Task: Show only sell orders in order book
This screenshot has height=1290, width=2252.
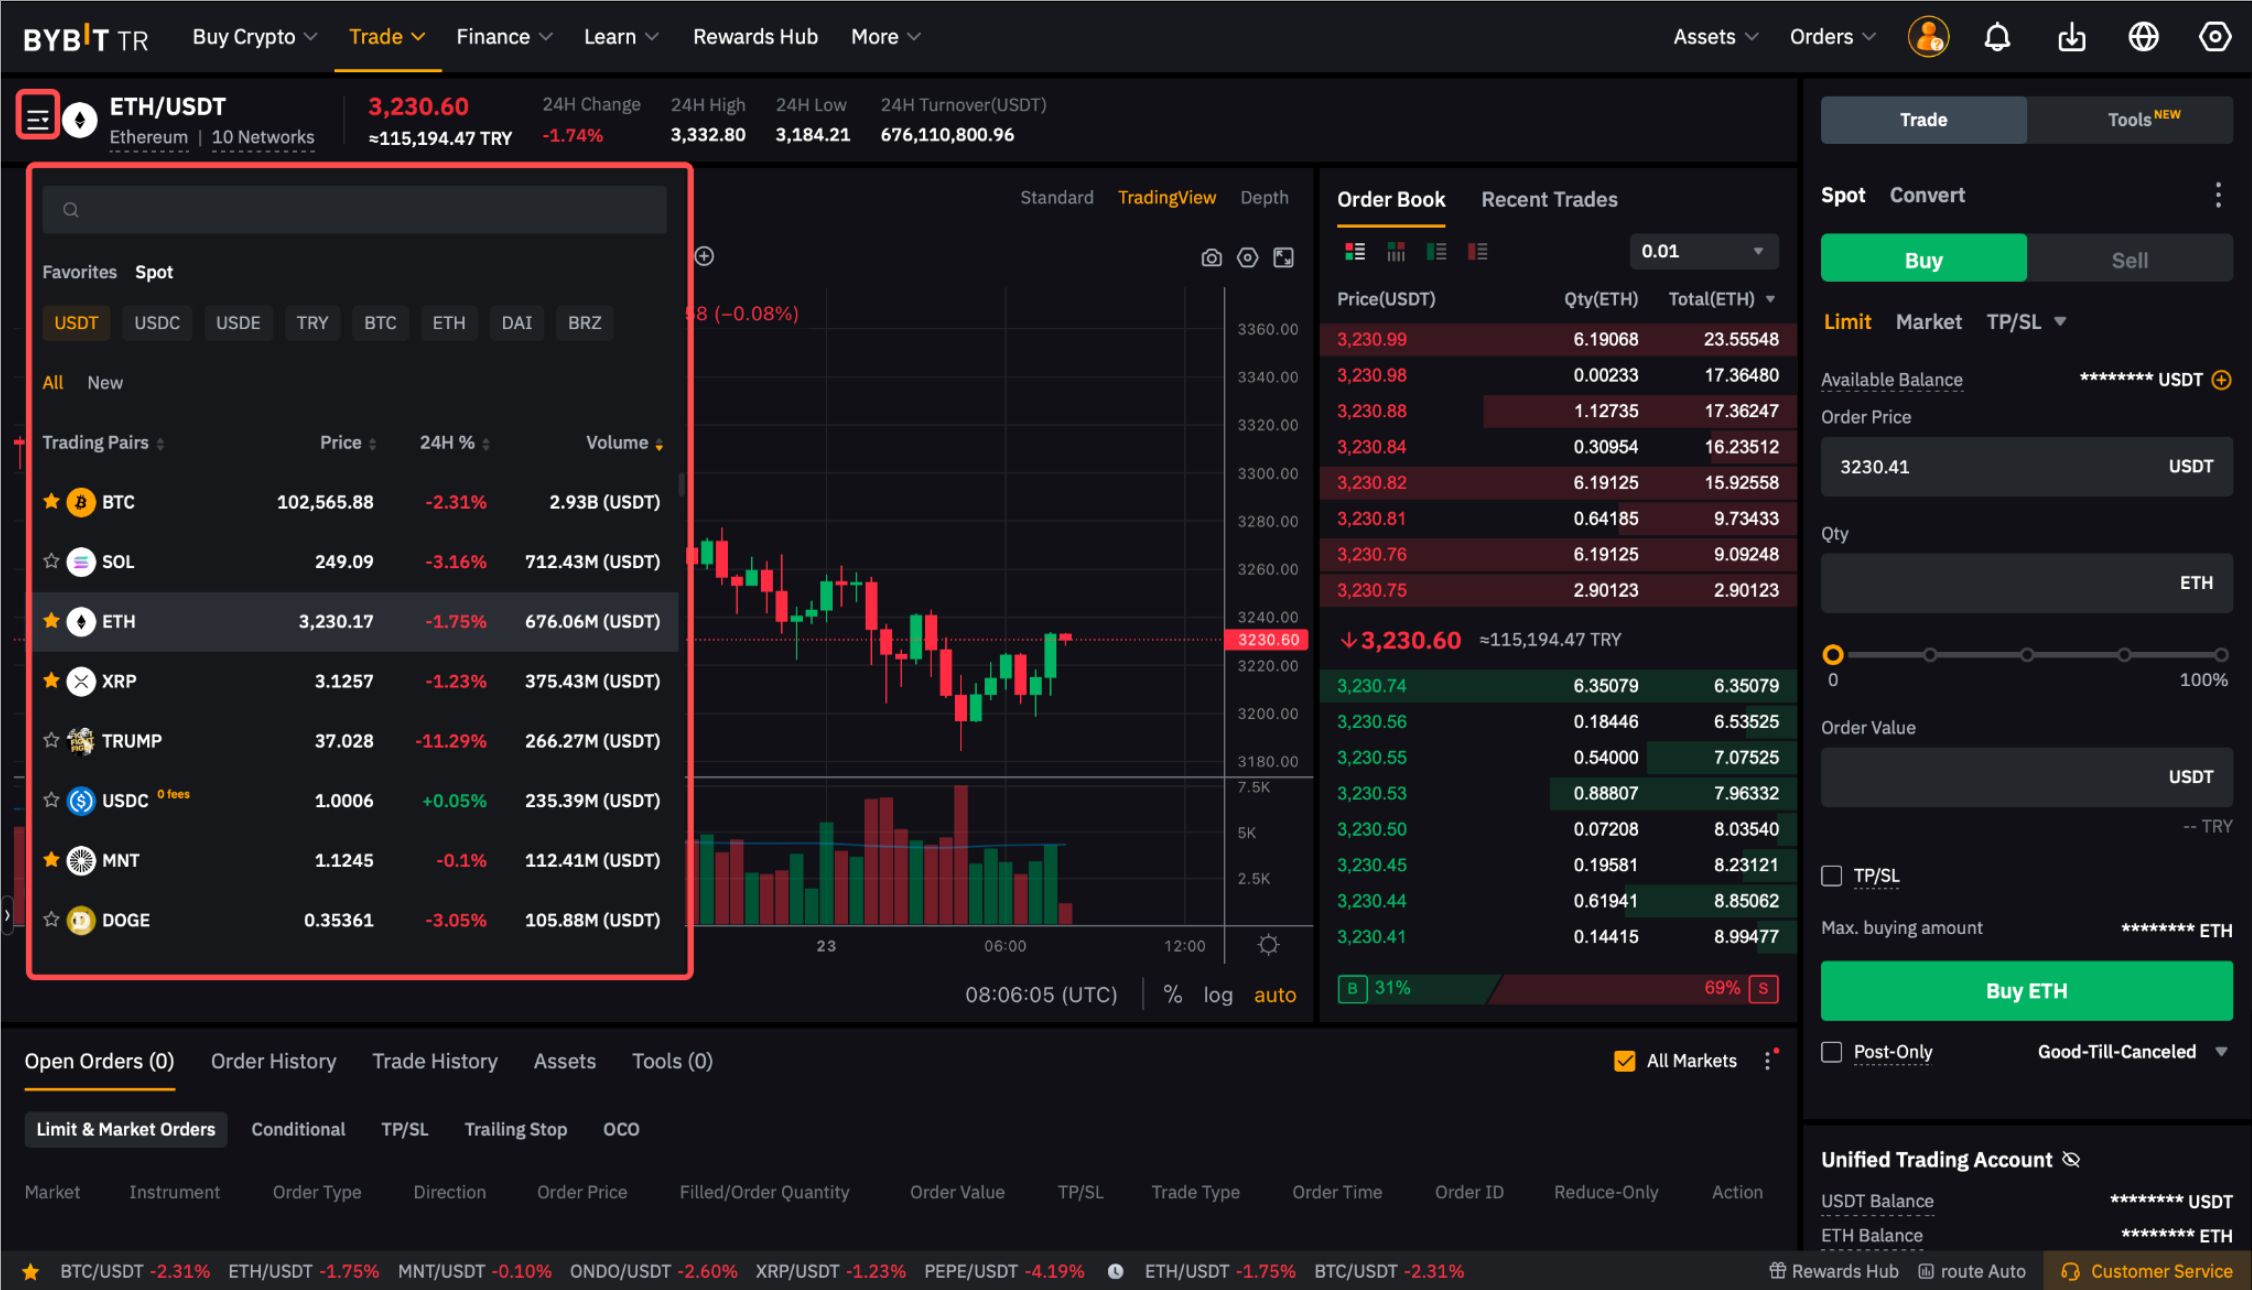Action: pyautogui.click(x=1477, y=251)
